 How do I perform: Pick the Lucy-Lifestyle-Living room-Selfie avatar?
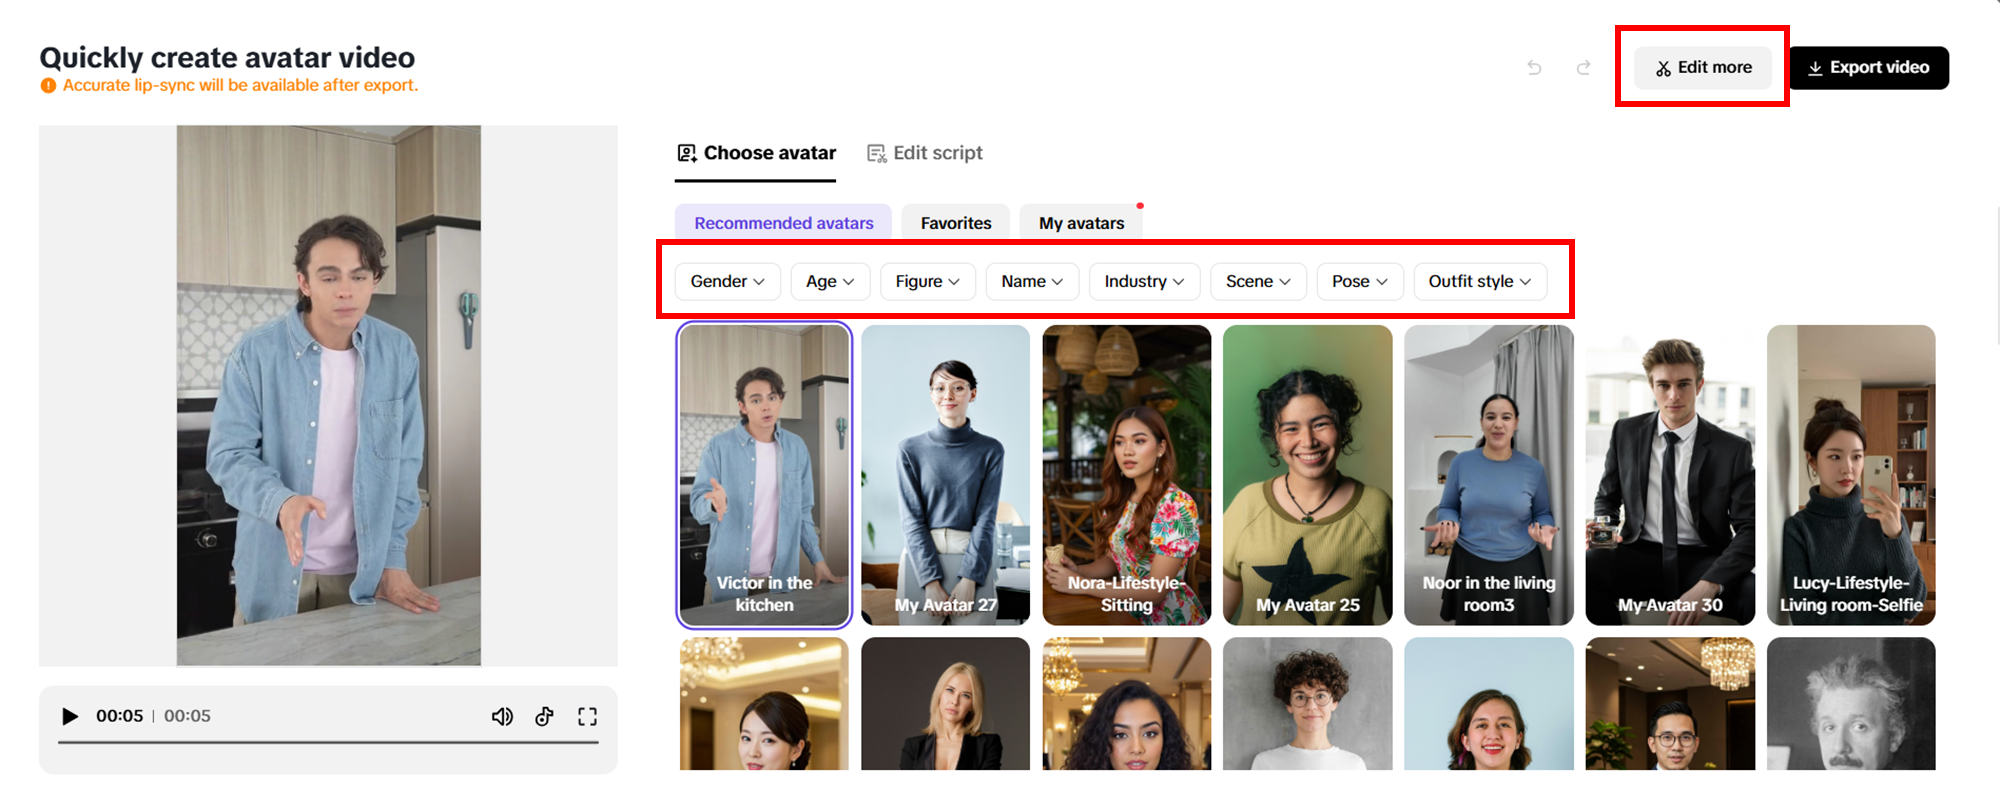pyautogui.click(x=1851, y=475)
